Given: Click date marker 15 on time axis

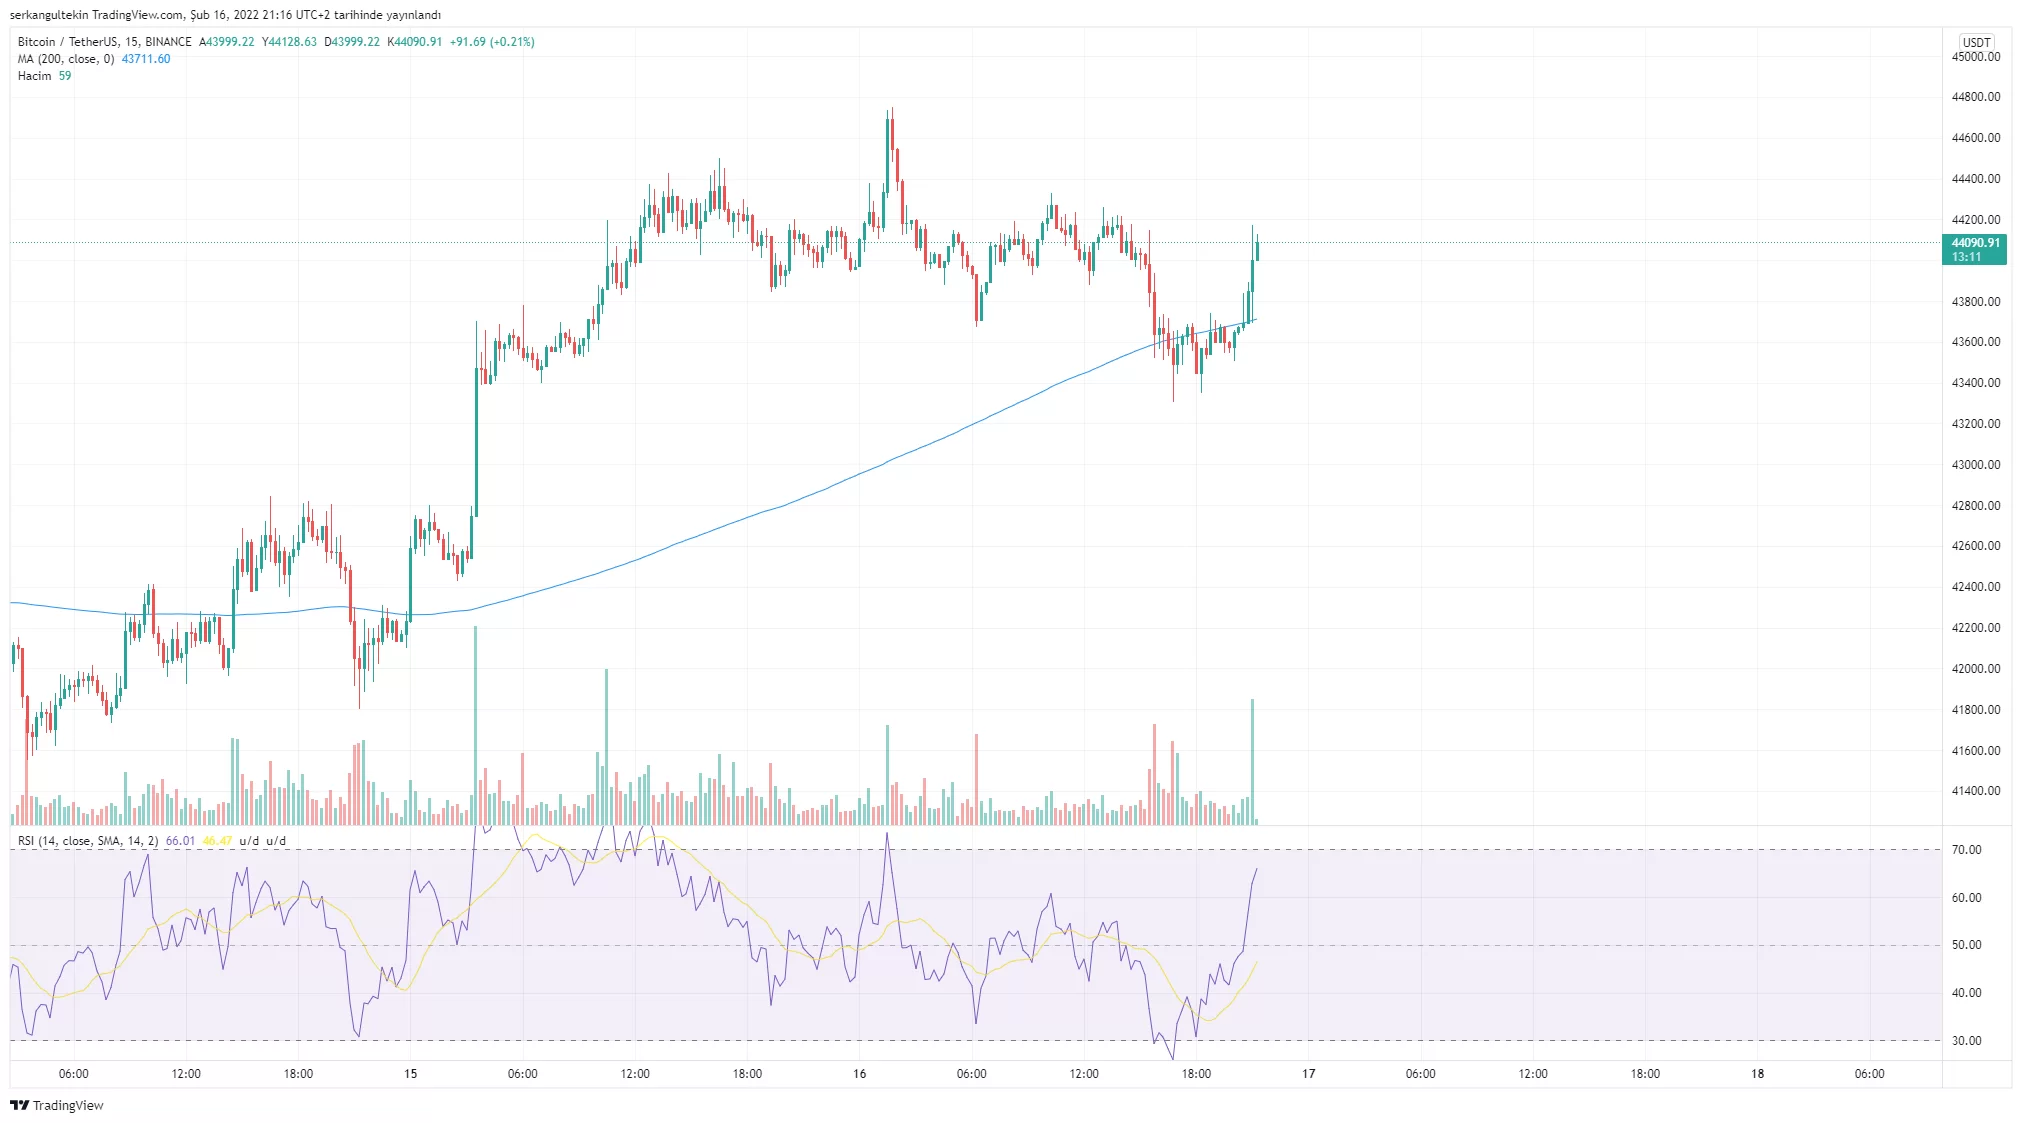Looking at the screenshot, I should click(410, 1074).
